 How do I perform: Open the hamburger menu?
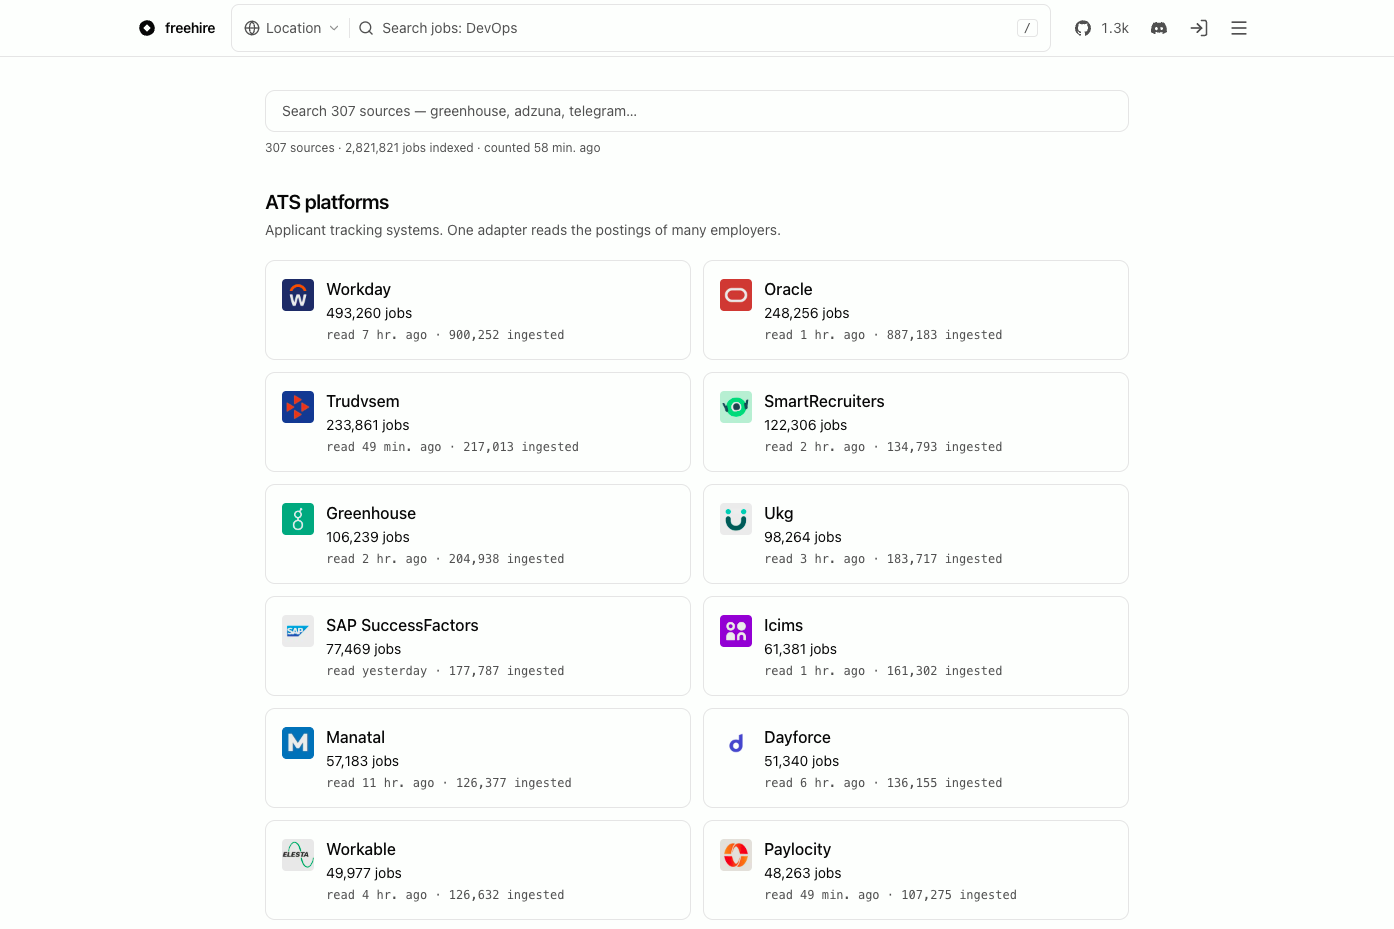[1239, 28]
